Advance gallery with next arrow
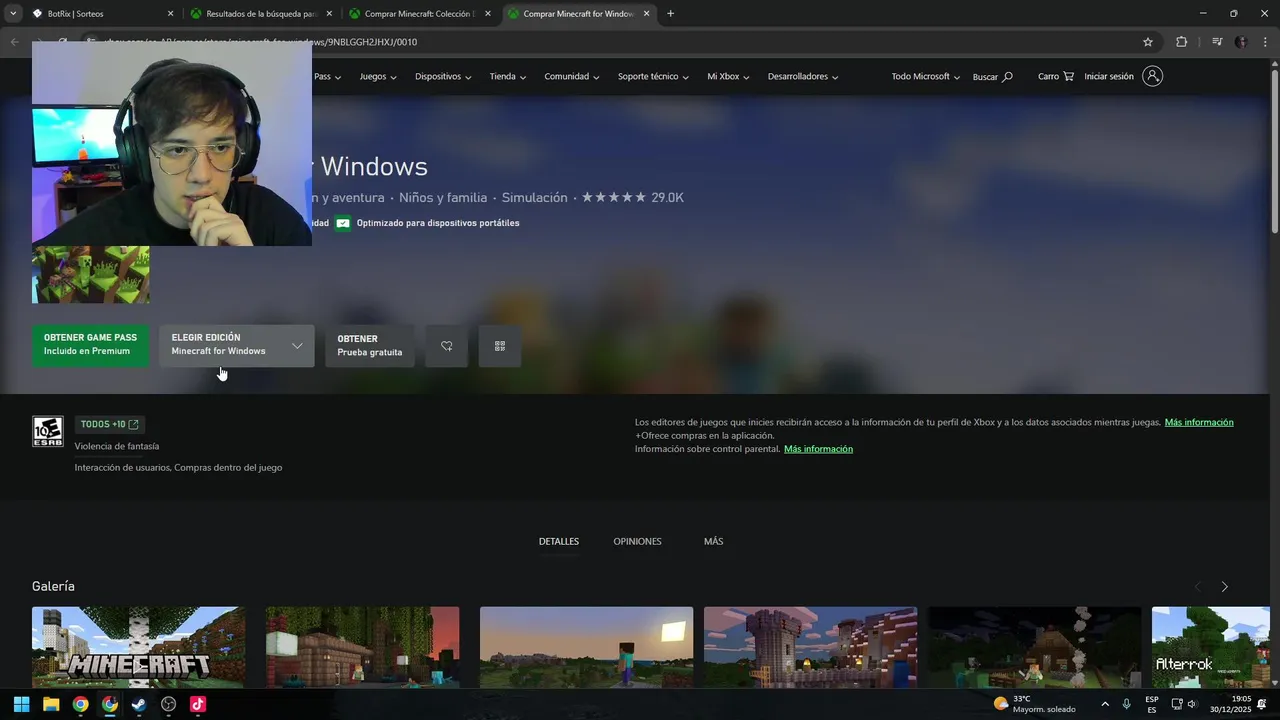This screenshot has height=720, width=1280. click(x=1224, y=587)
